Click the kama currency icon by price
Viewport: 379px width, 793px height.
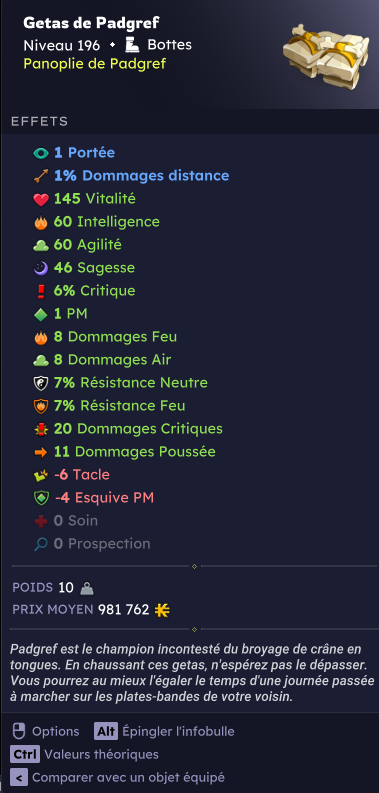[x=162, y=610]
